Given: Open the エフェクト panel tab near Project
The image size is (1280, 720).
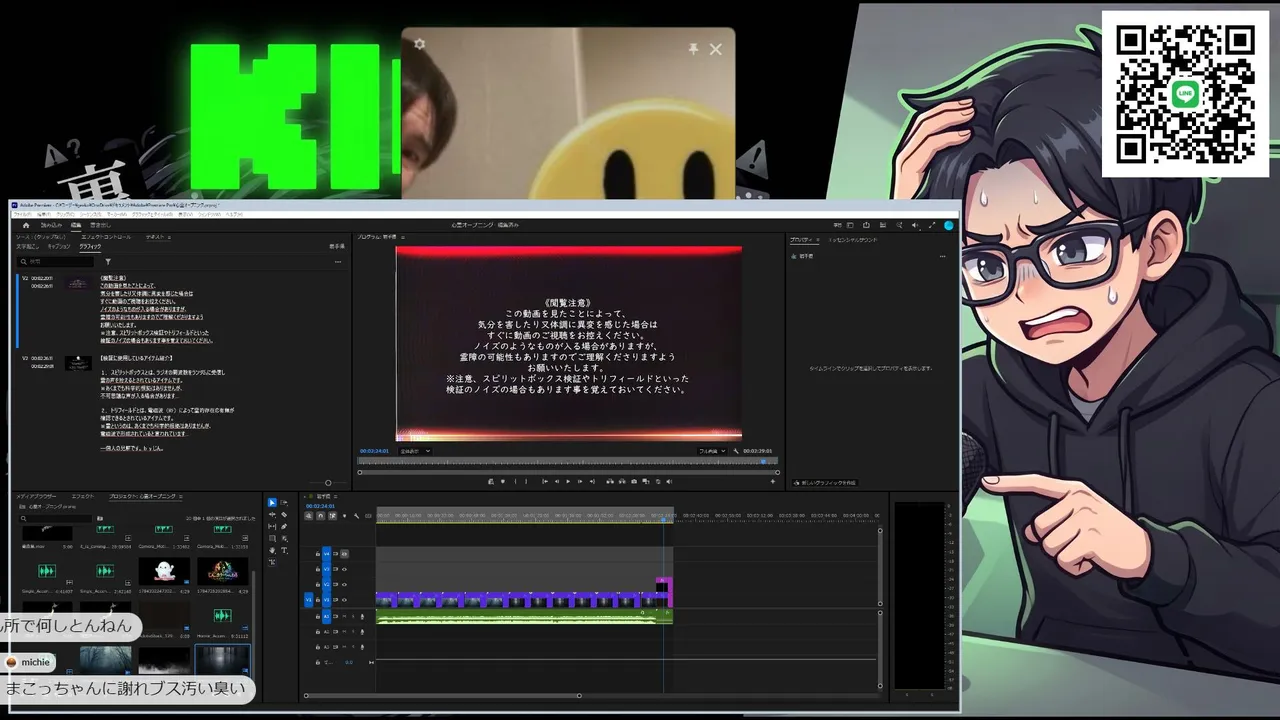Looking at the screenshot, I should pyautogui.click(x=83, y=496).
